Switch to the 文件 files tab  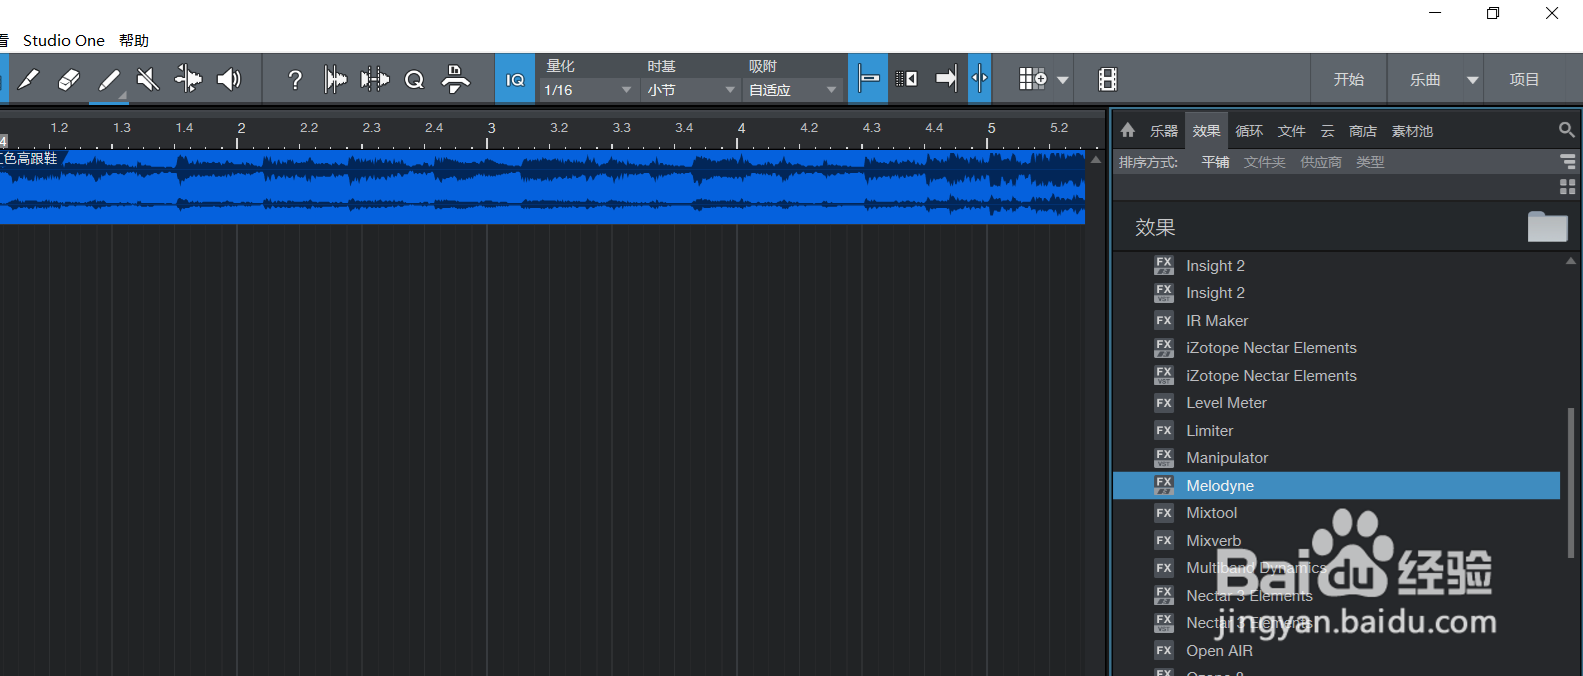pos(1292,131)
